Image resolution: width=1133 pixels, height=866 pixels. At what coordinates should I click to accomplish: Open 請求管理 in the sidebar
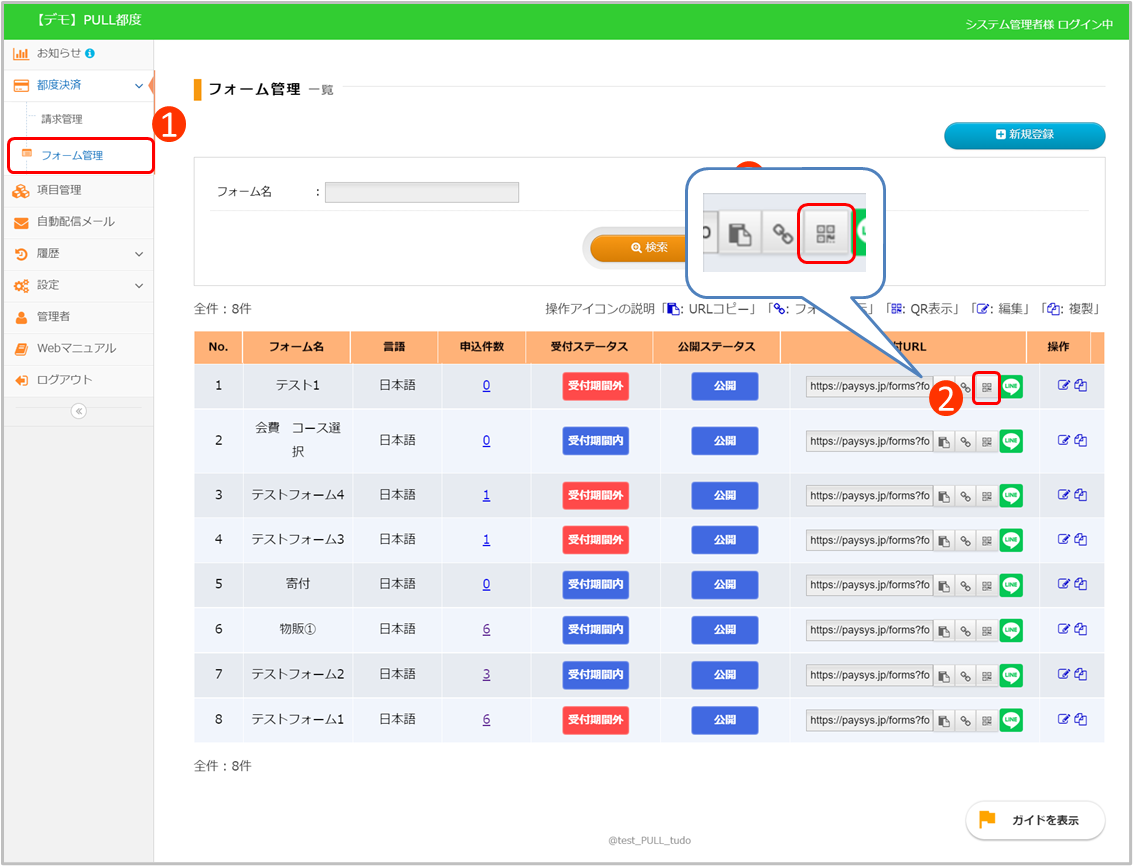[62, 119]
